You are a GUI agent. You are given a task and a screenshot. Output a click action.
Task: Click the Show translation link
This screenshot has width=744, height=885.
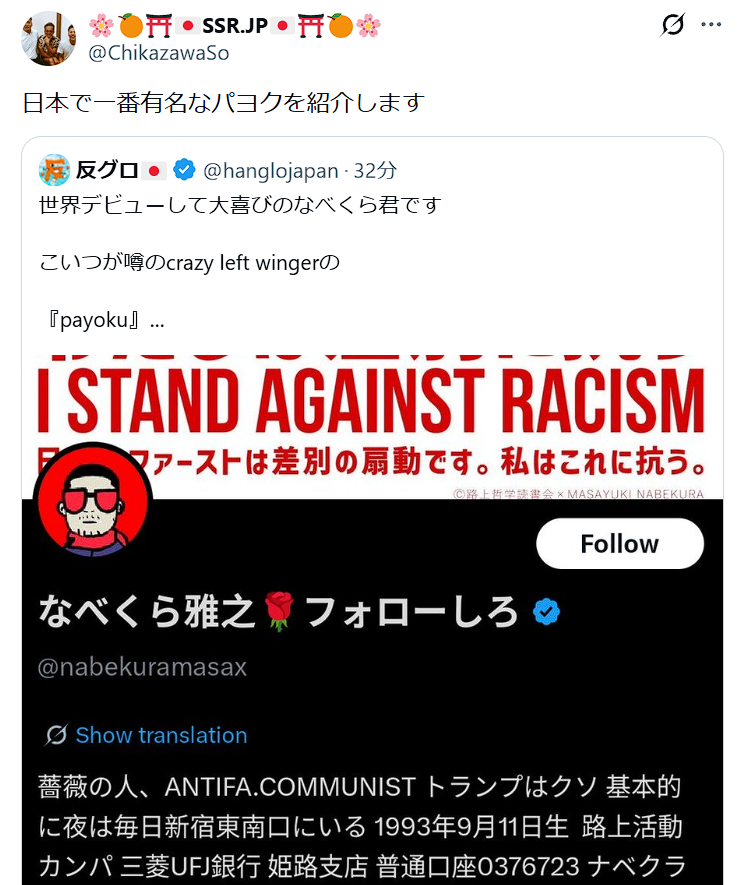(x=161, y=735)
